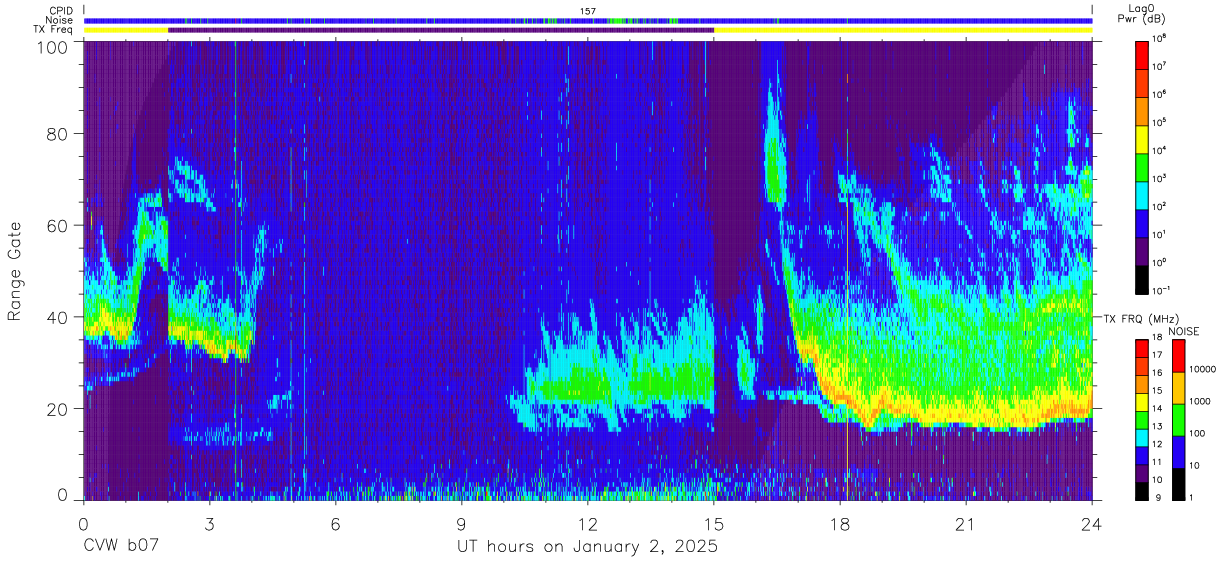Click Range Gate tick label 80
The image size is (1228, 567).
pos(58,134)
